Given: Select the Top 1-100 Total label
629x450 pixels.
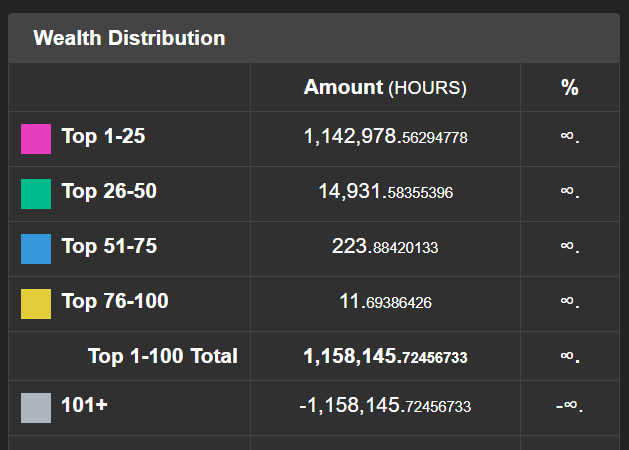Looking at the screenshot, I should [x=163, y=356].
